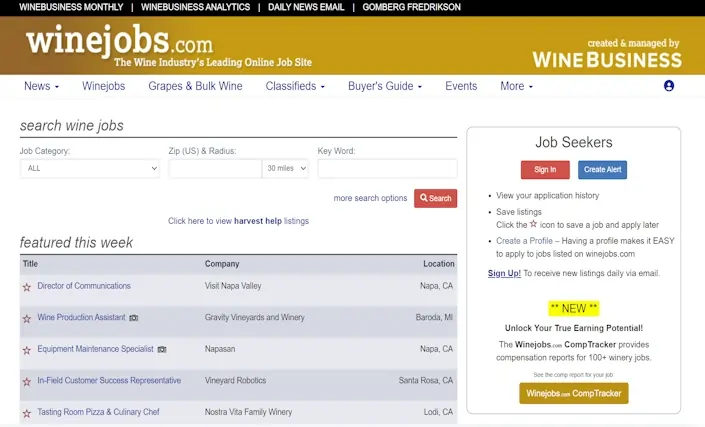Viewport: 705px width, 427px height.
Task: Click the Company column header
Action: pyautogui.click(x=222, y=264)
